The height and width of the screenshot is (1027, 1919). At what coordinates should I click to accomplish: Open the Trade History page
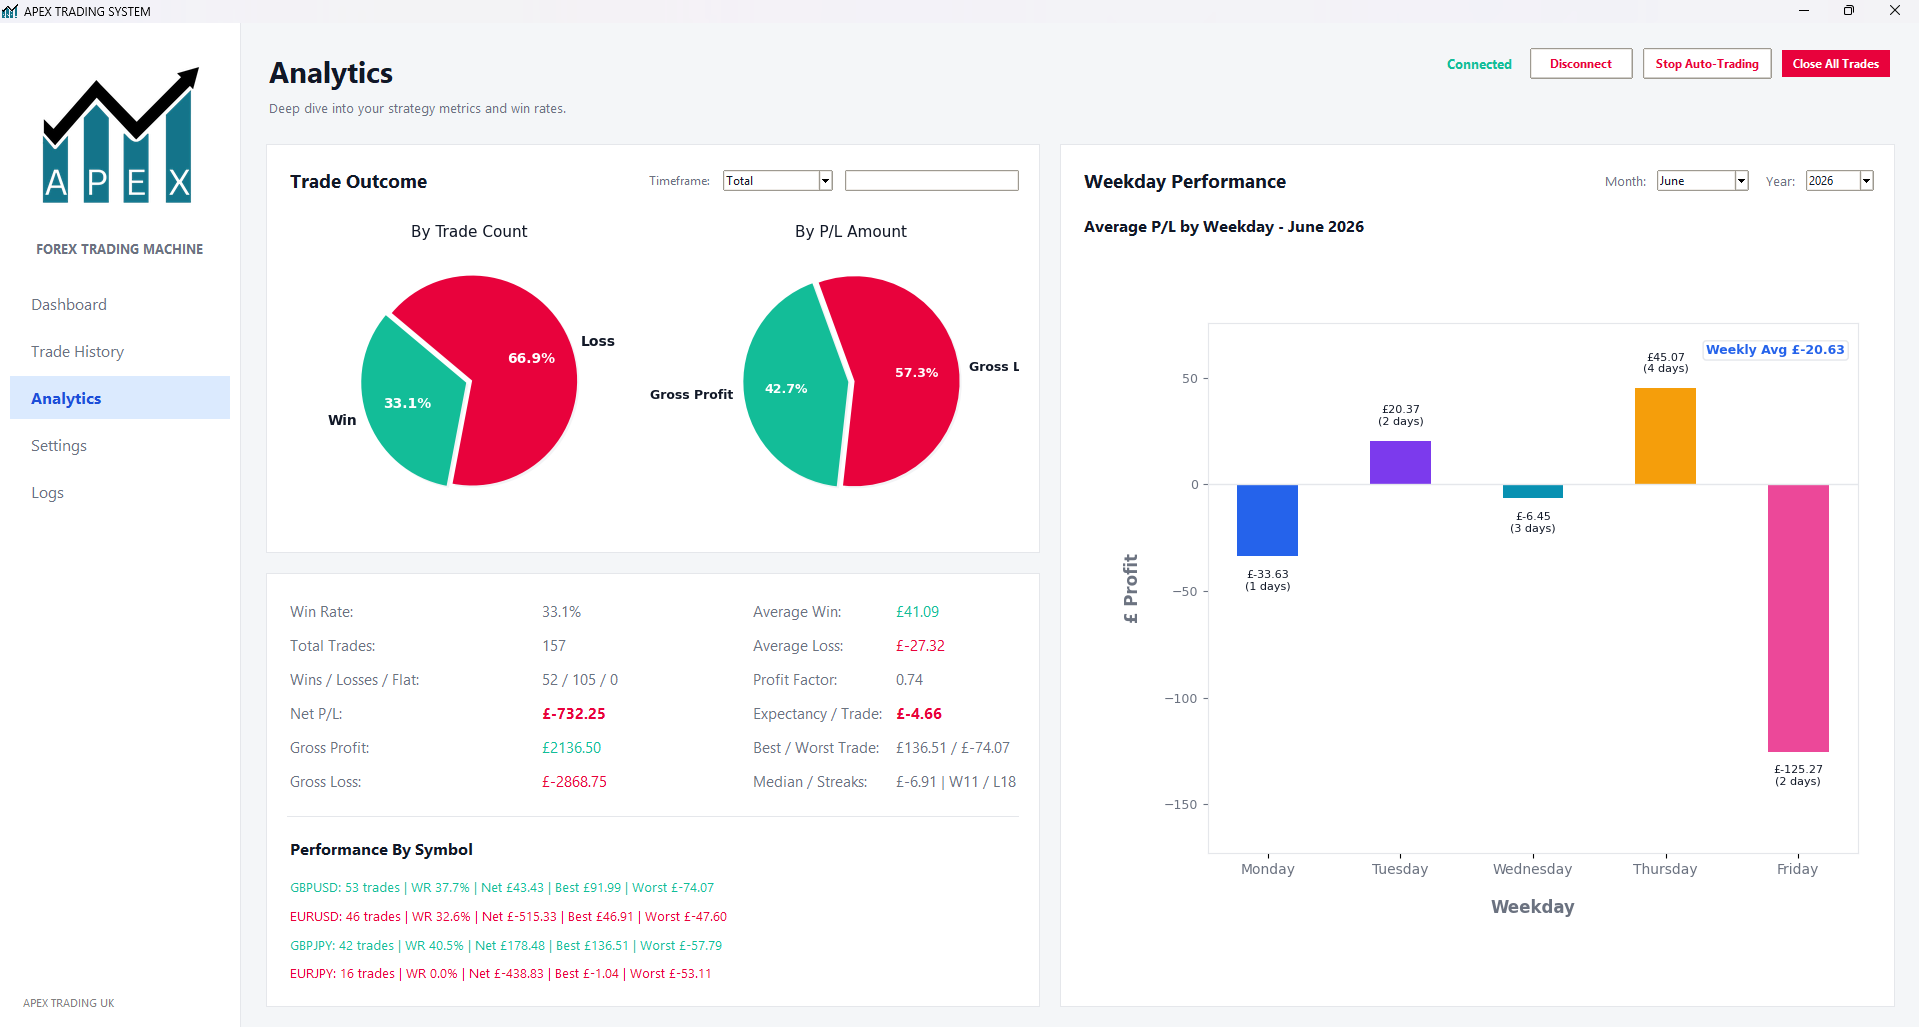(77, 351)
